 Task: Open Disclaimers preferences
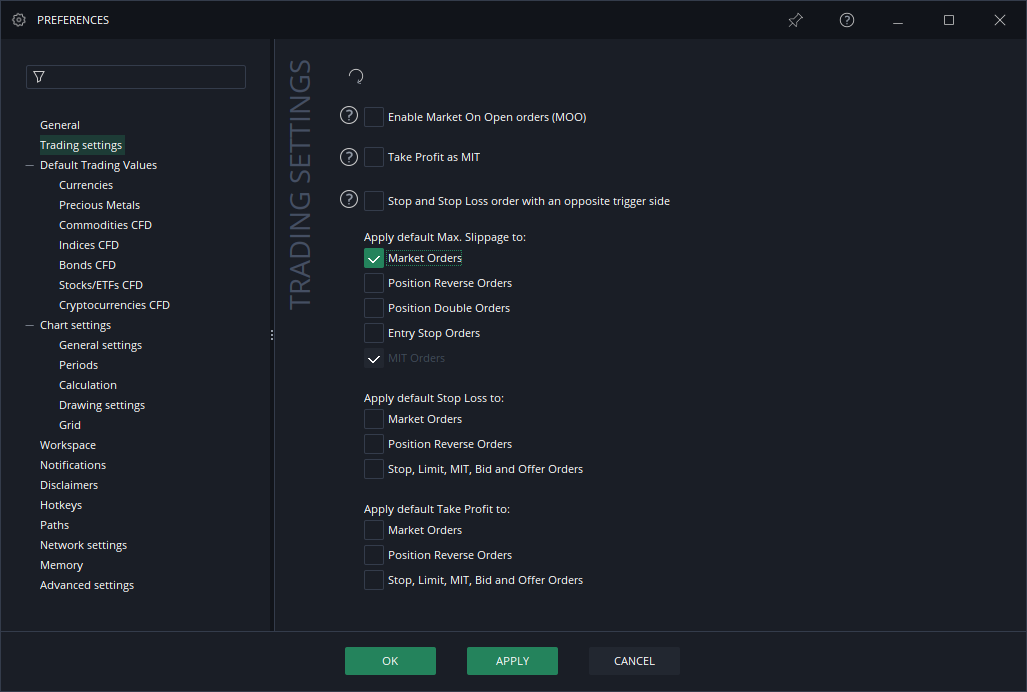[69, 485]
